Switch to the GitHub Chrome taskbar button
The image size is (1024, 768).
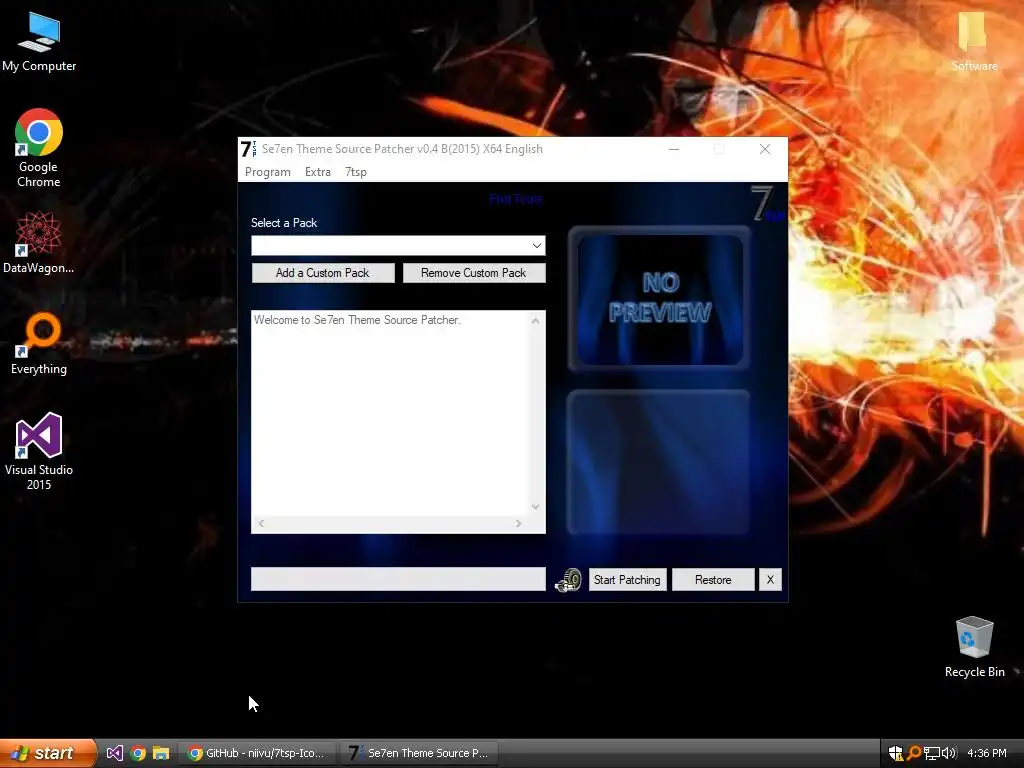coord(258,753)
